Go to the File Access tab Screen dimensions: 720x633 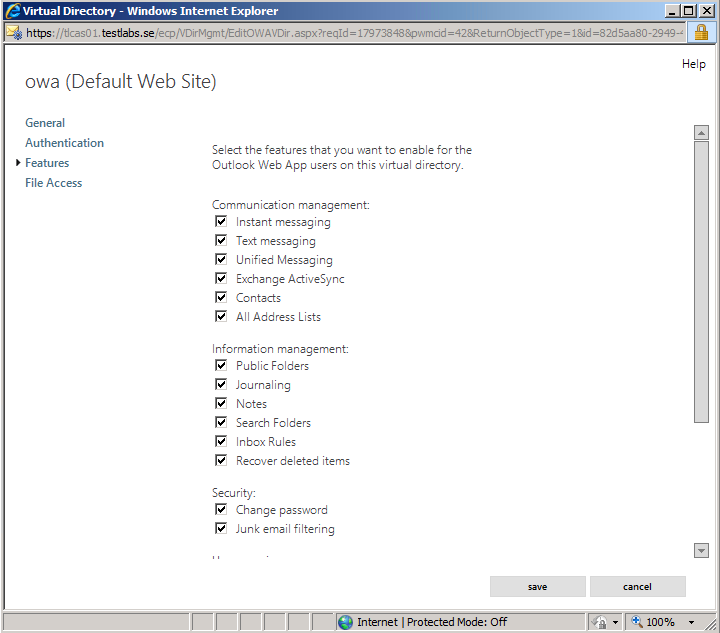(53, 183)
